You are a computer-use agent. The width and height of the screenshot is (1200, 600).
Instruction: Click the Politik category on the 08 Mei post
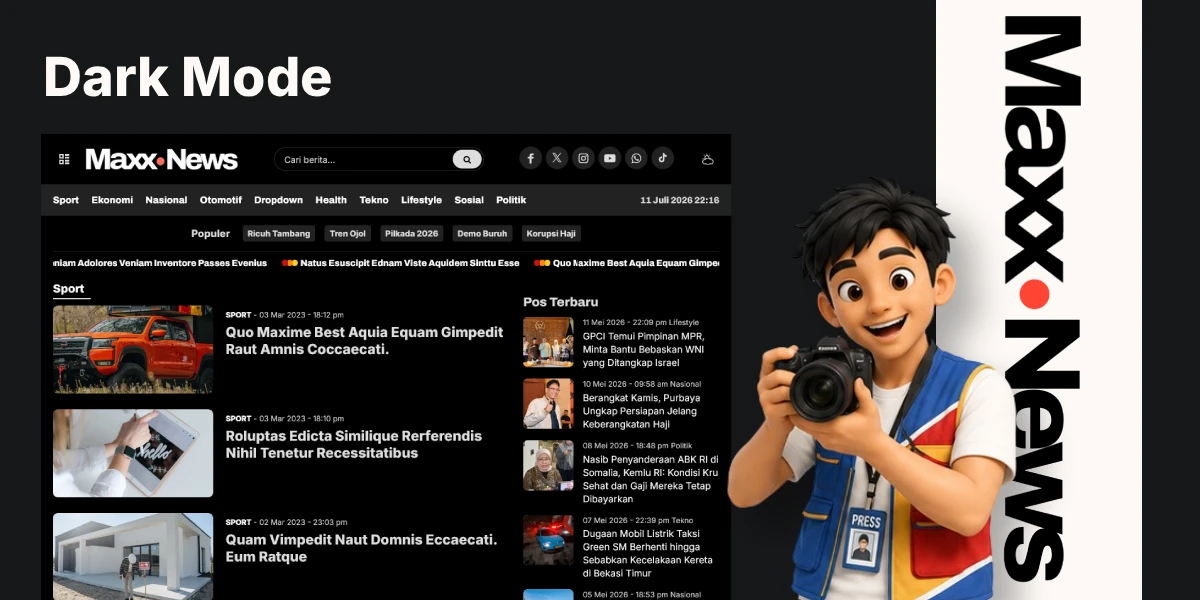pyautogui.click(x=681, y=445)
